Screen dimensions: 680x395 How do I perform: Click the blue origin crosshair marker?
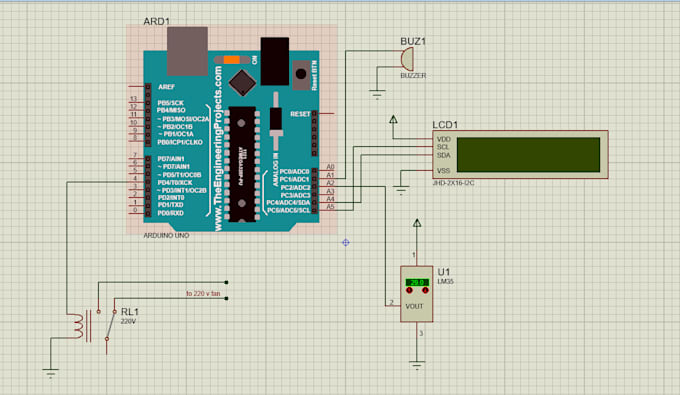[346, 242]
